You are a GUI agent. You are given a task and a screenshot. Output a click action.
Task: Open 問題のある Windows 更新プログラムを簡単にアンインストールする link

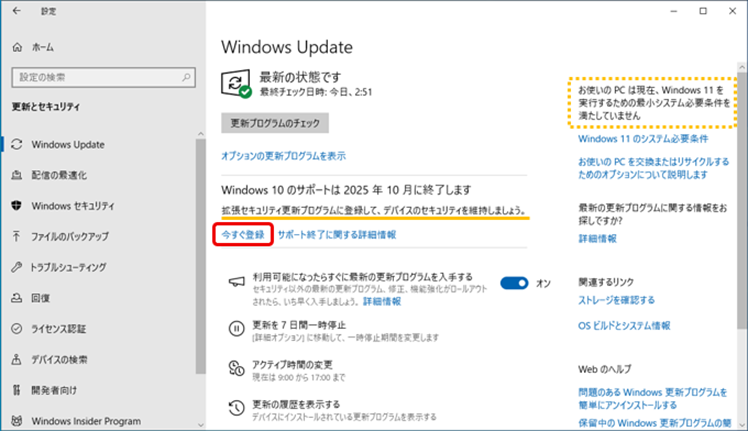653,399
